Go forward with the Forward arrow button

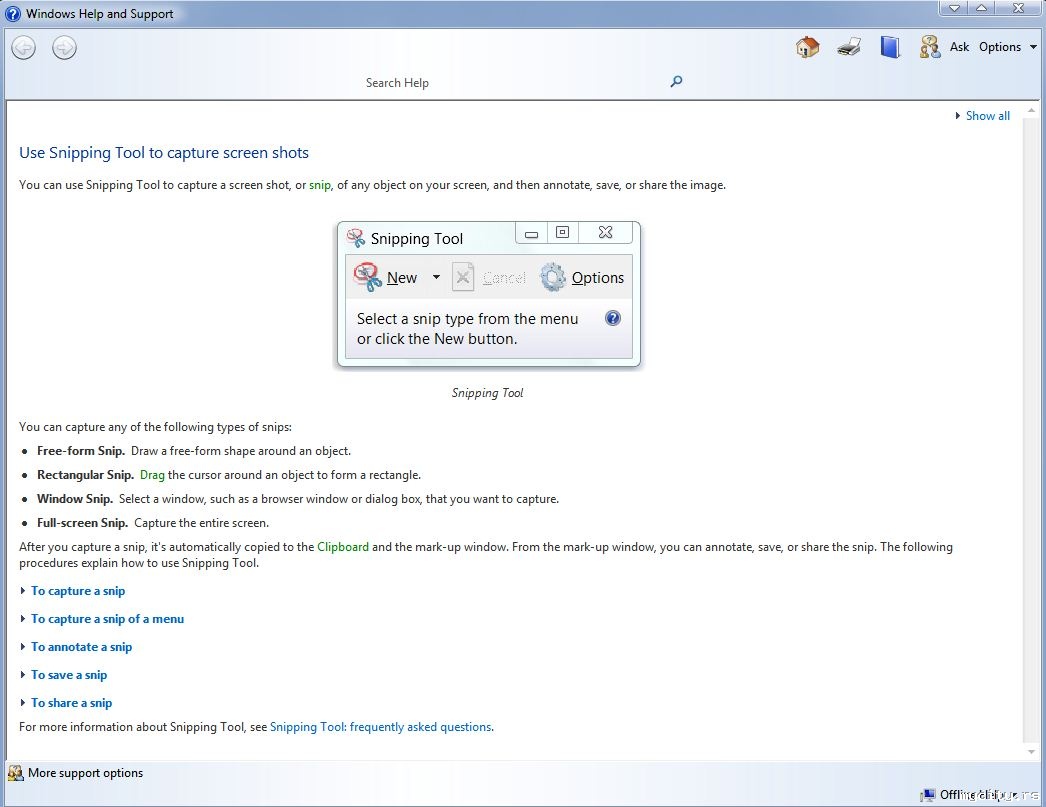64,47
